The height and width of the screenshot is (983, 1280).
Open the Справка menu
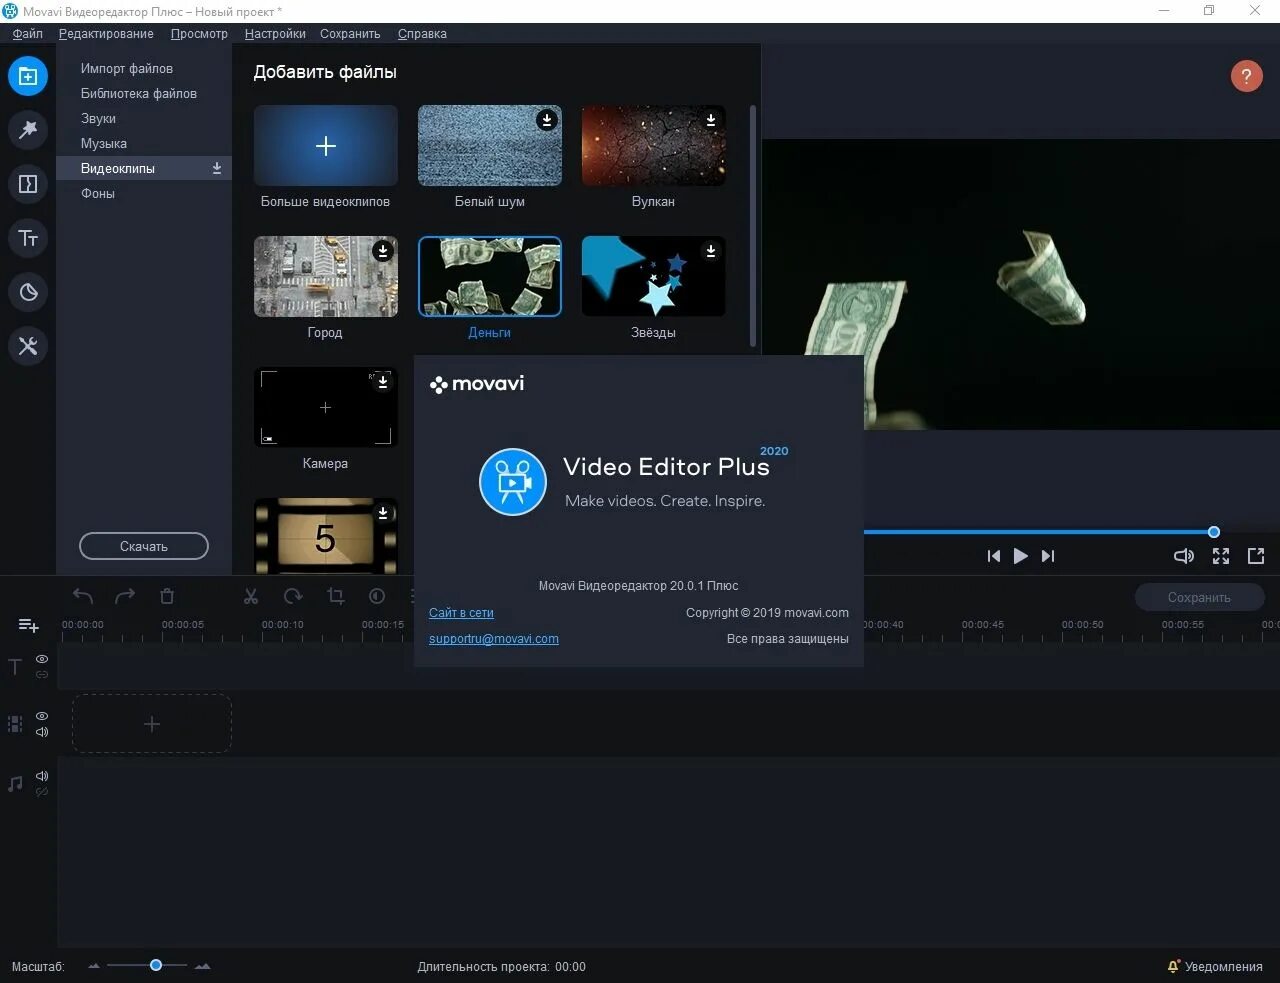click(422, 34)
